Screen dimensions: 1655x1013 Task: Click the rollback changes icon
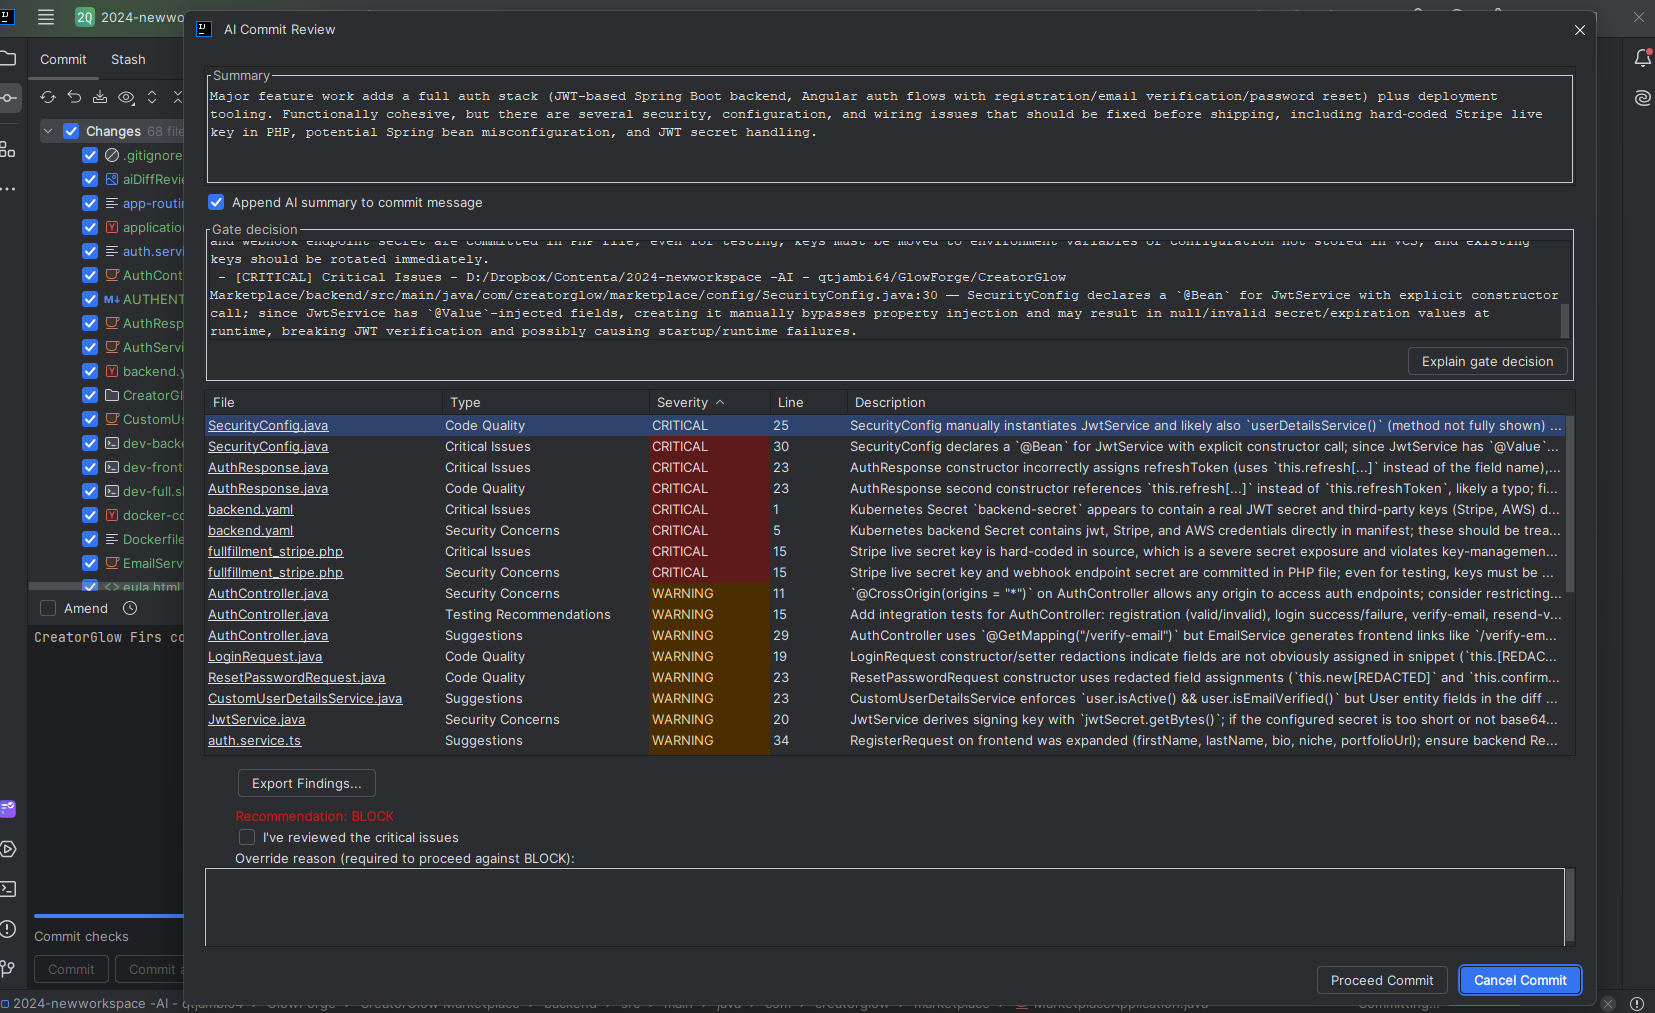(x=74, y=97)
